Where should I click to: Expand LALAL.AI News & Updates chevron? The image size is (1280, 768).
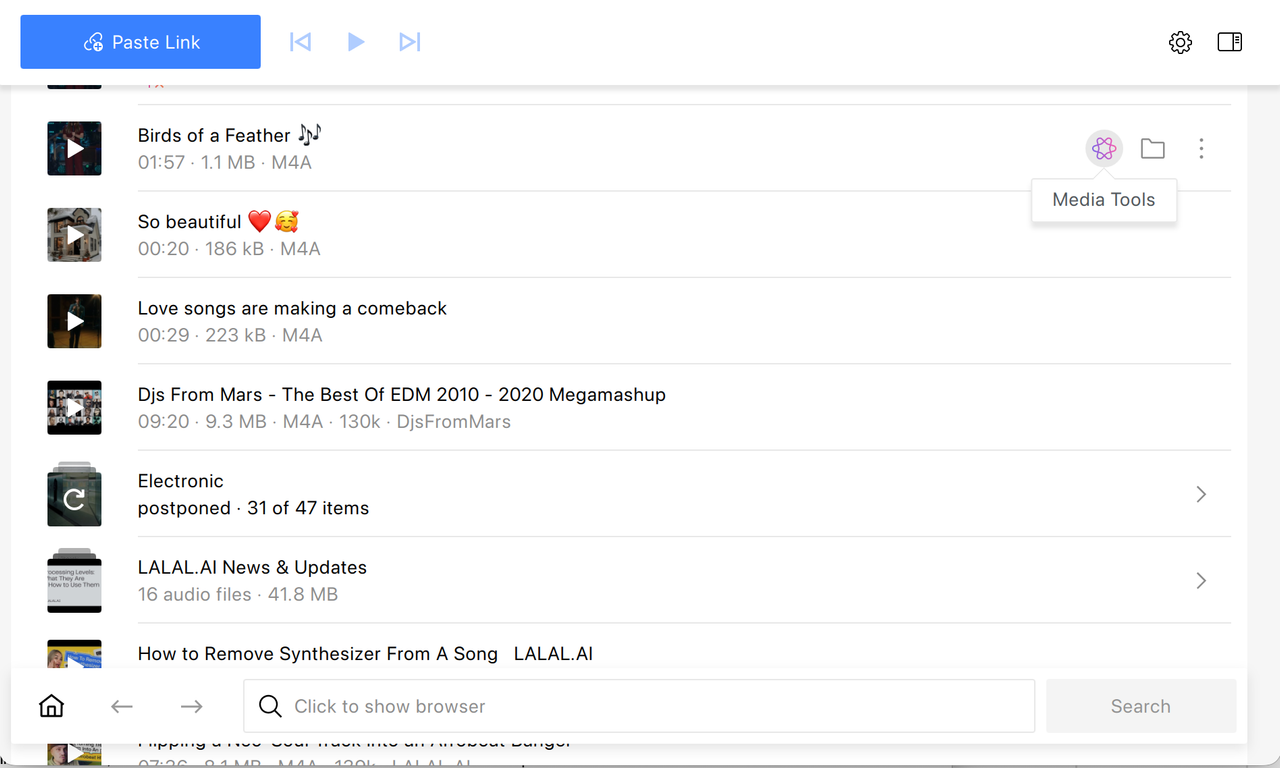[1201, 580]
